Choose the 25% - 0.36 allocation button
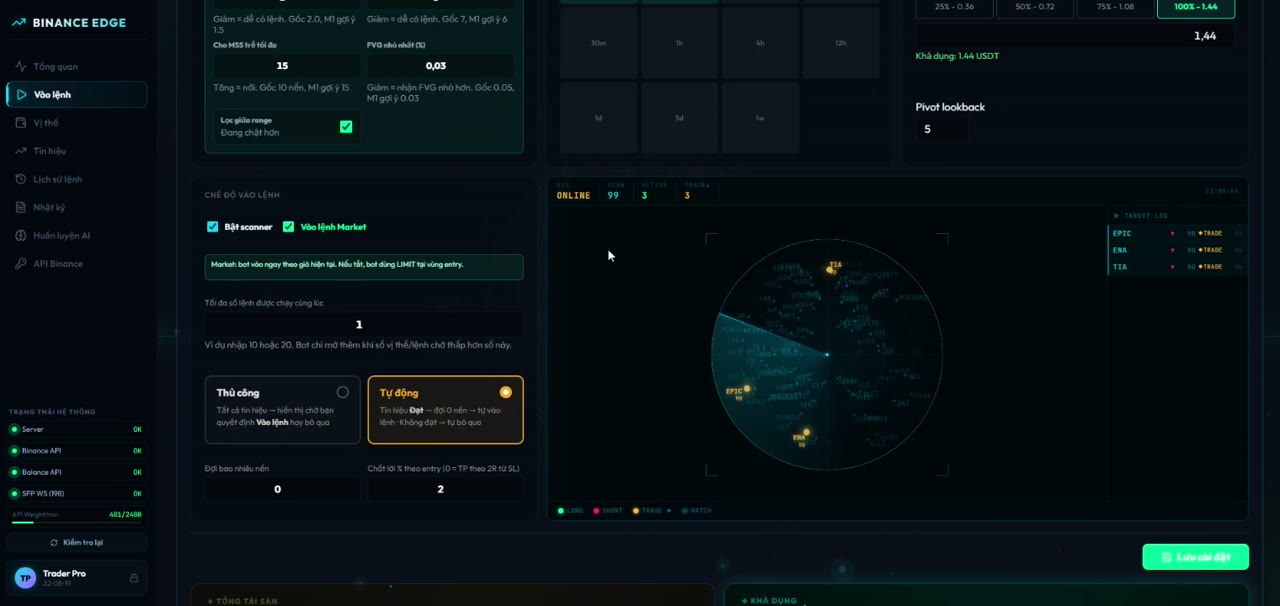This screenshot has height=606, width=1280. [954, 8]
